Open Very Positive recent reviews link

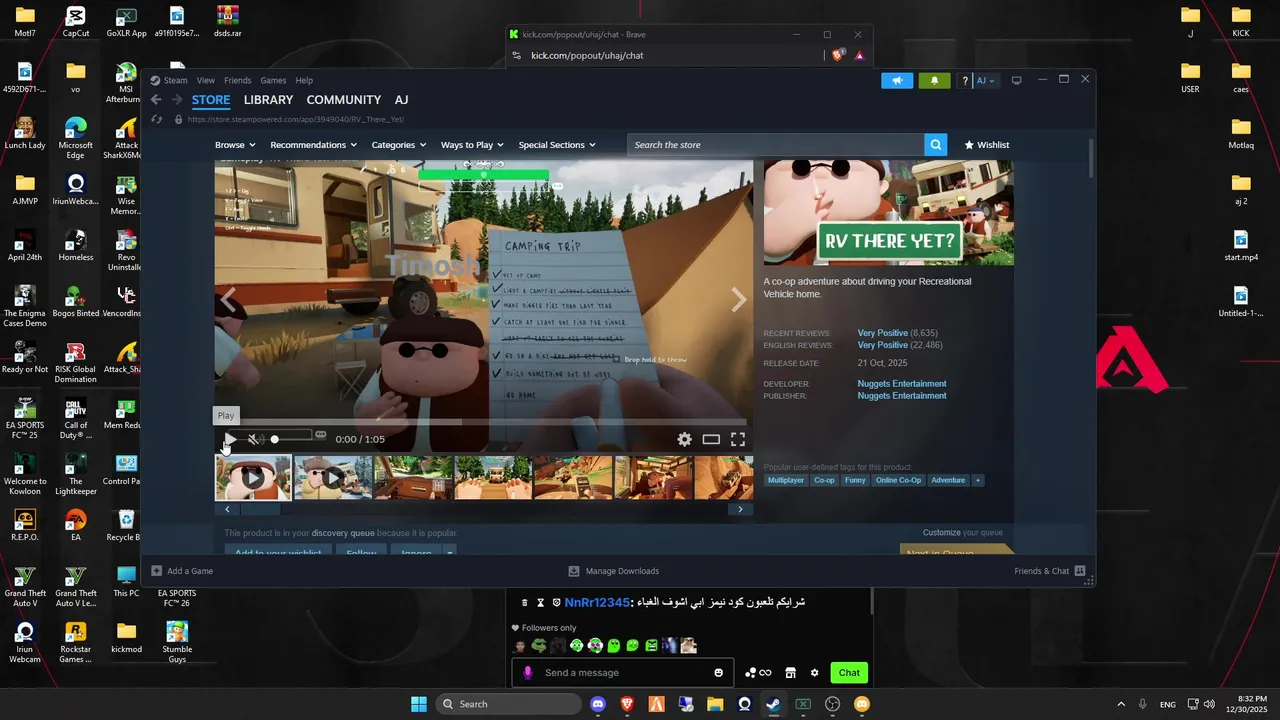[x=883, y=333]
